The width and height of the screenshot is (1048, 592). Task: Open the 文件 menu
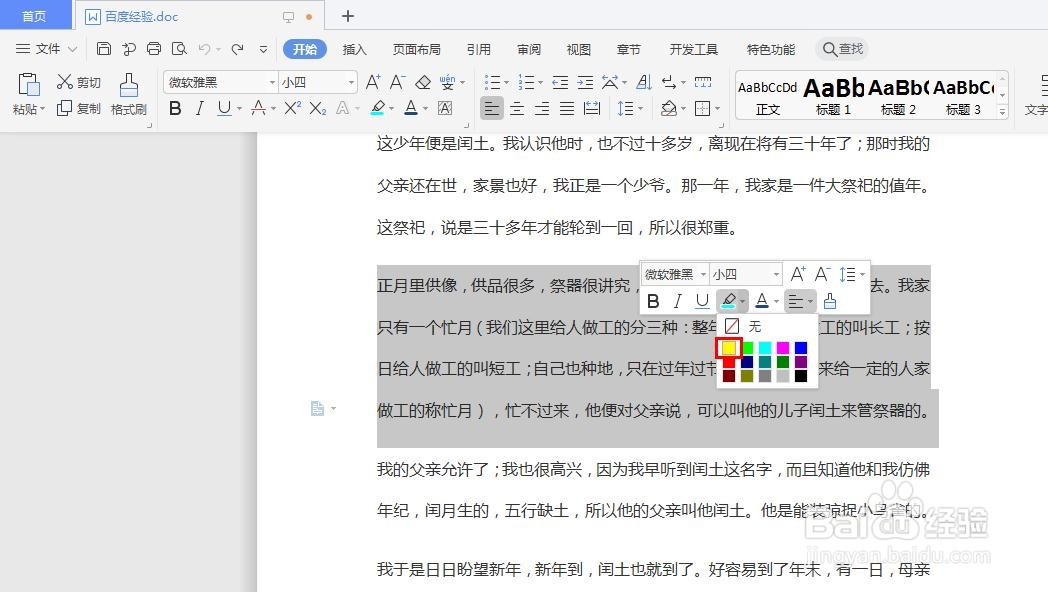[x=47, y=48]
